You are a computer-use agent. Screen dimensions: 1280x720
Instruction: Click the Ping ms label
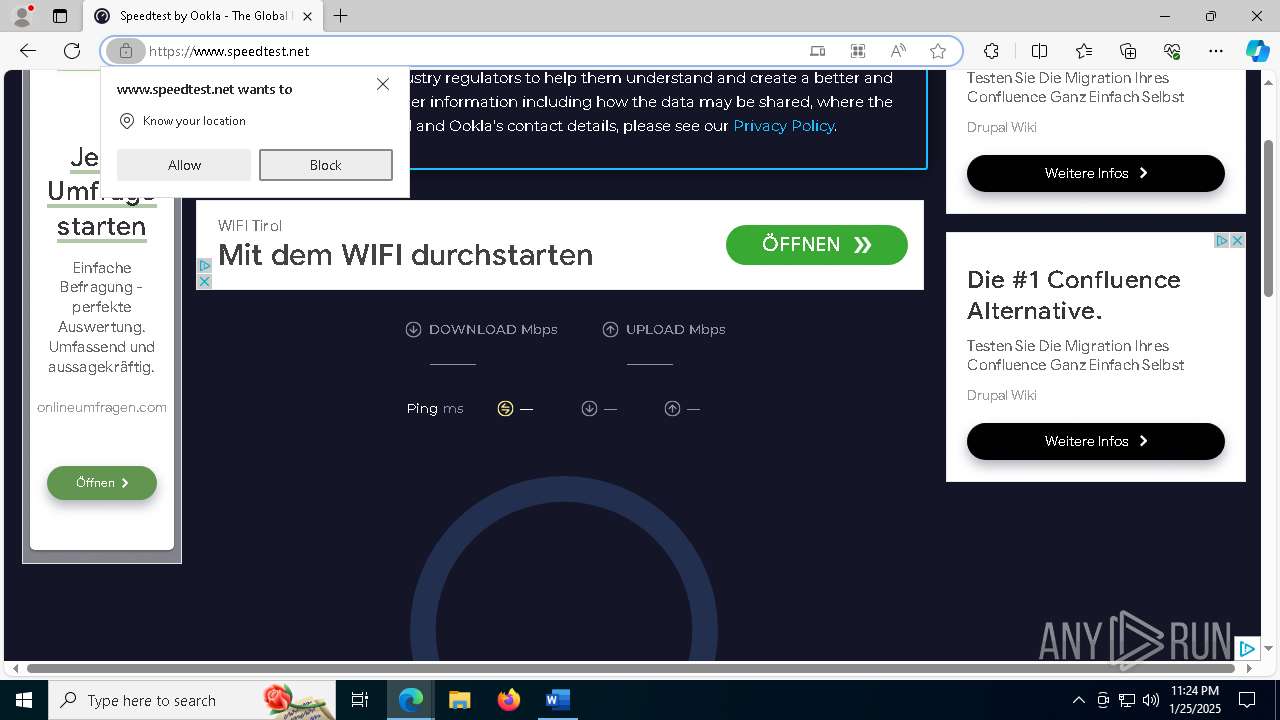pos(435,408)
